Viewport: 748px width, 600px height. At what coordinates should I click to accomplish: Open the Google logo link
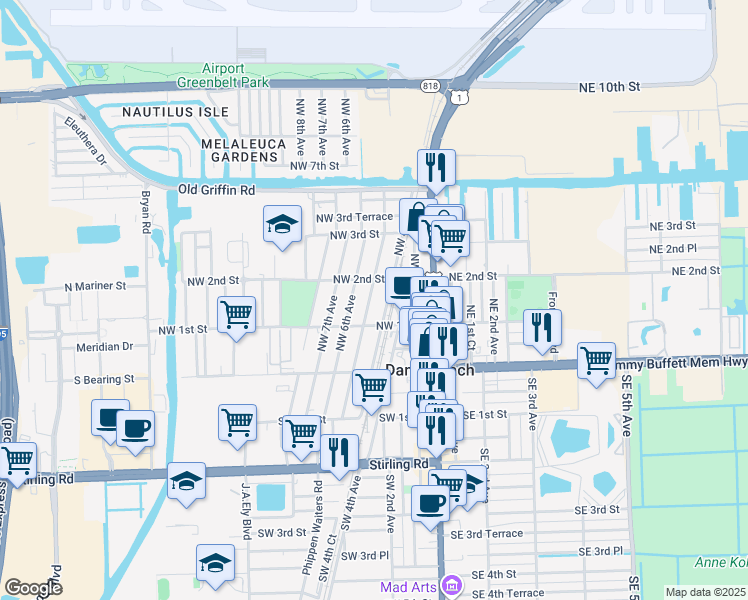click(34, 588)
